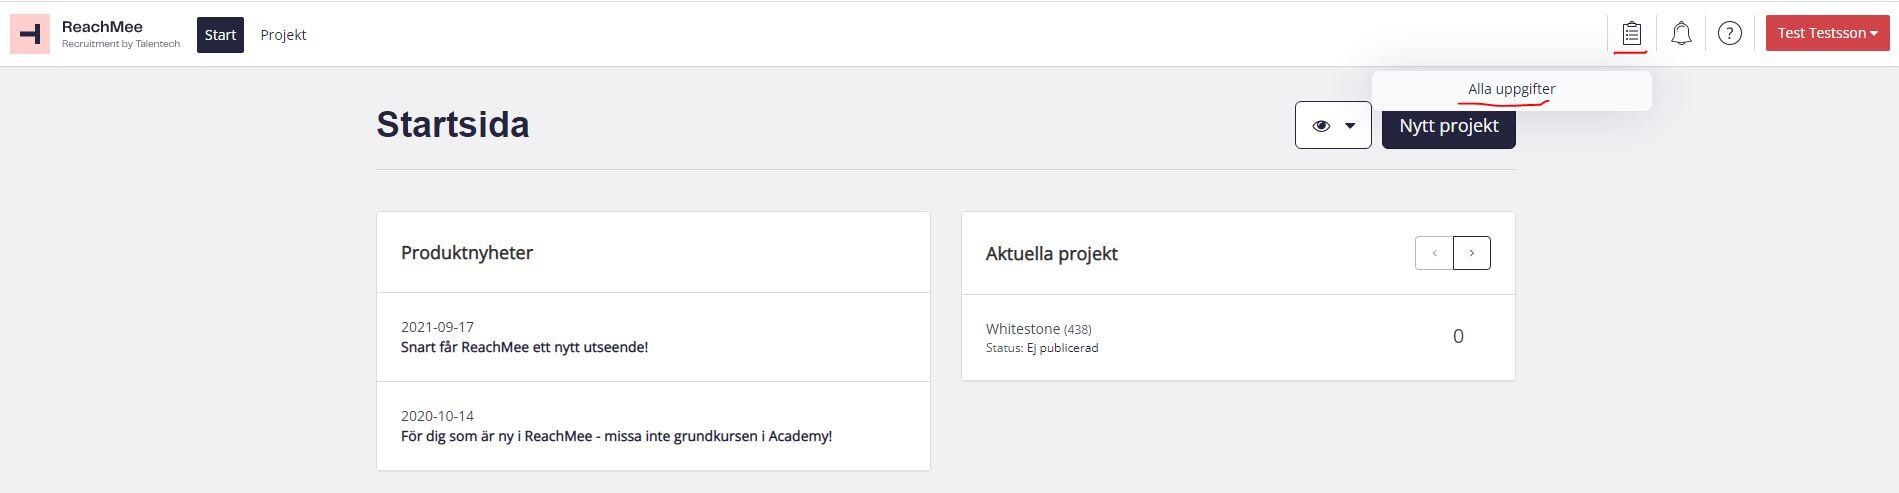Click the Produktnyheter panel heading
The width and height of the screenshot is (1899, 493).
pos(467,253)
